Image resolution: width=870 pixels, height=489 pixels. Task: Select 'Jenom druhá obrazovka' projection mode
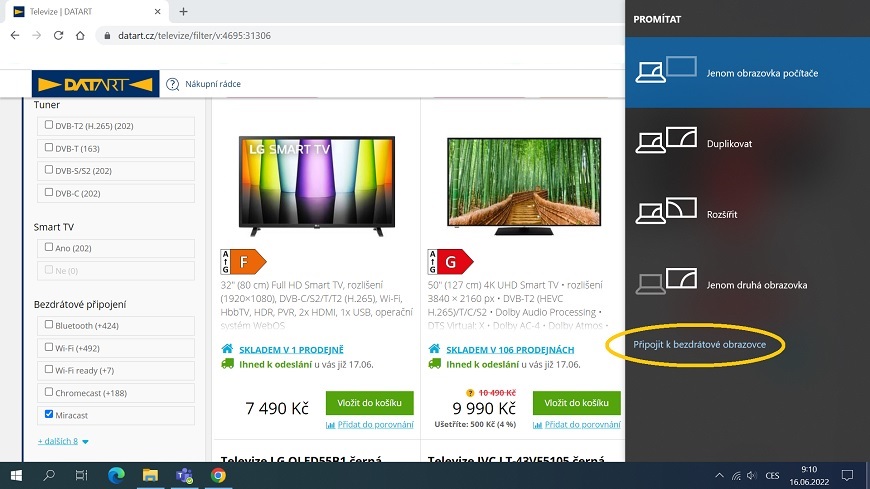[747, 285]
